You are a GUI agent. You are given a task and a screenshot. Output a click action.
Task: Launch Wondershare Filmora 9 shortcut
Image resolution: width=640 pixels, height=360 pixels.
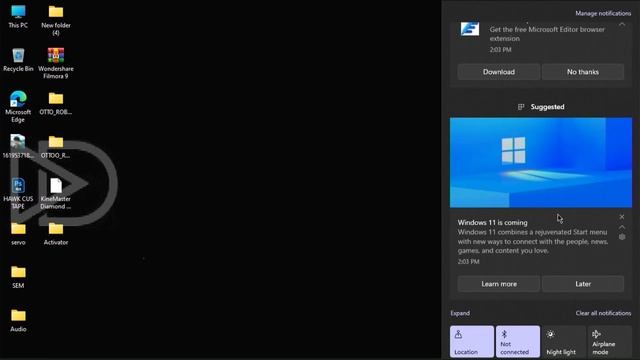(x=56, y=63)
